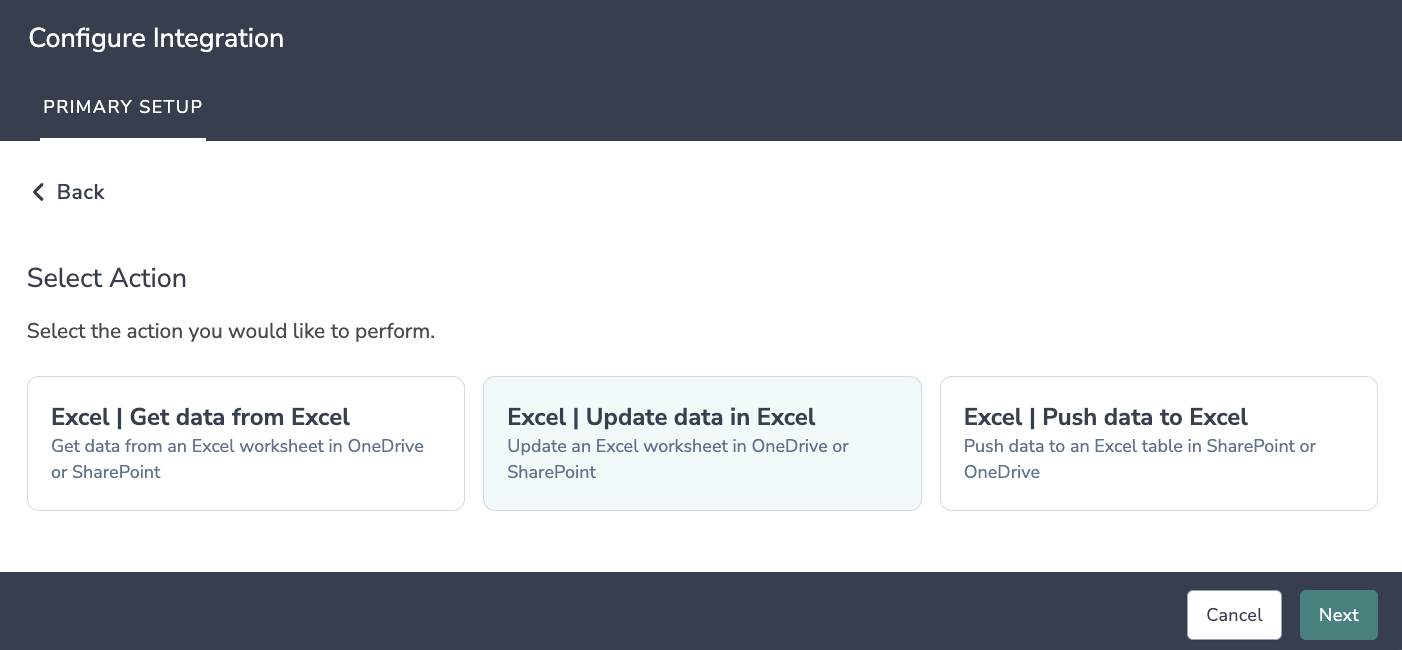The height and width of the screenshot is (650, 1402).
Task: Click the Back link text
Action: point(80,192)
